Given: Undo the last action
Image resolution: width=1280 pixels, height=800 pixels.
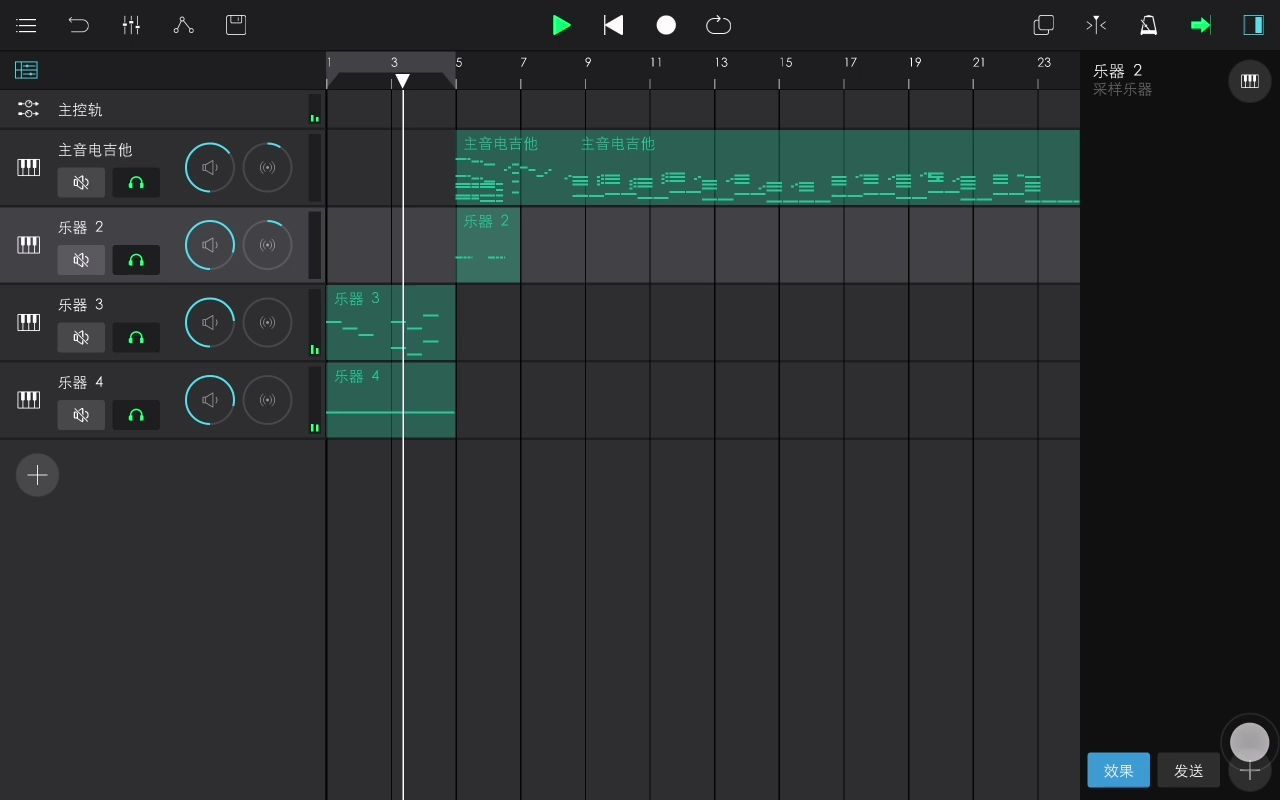Looking at the screenshot, I should pos(79,25).
